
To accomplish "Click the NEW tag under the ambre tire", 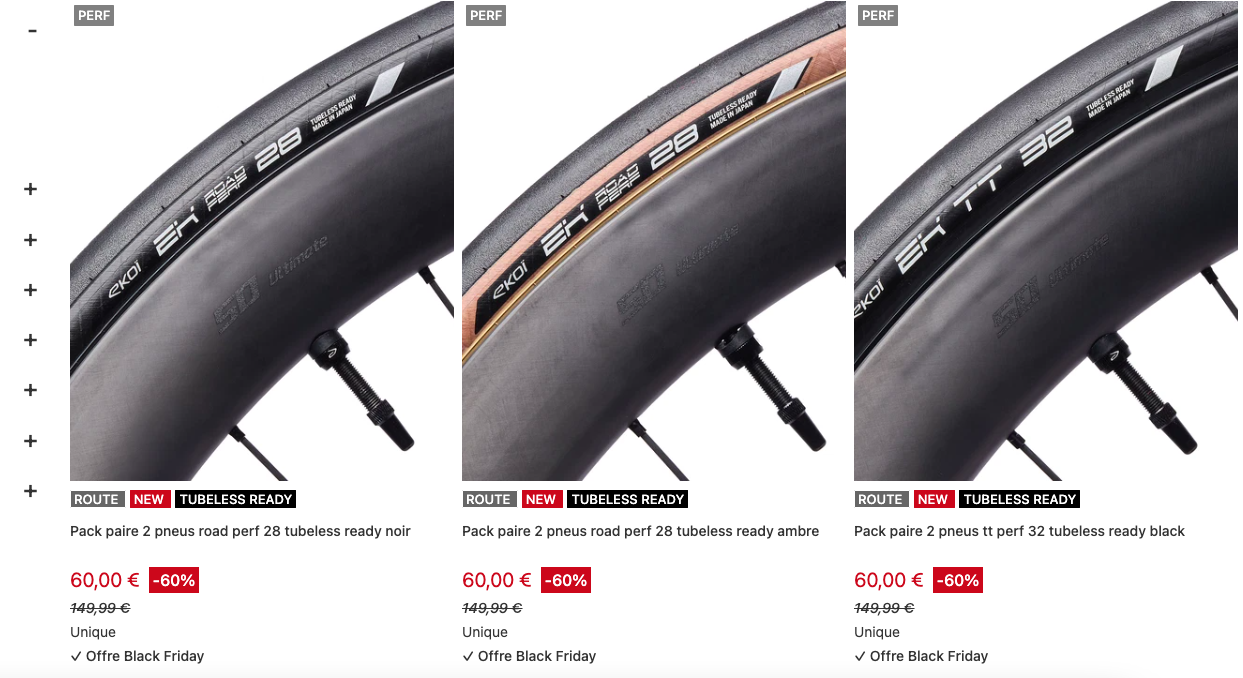I will tap(541, 499).
